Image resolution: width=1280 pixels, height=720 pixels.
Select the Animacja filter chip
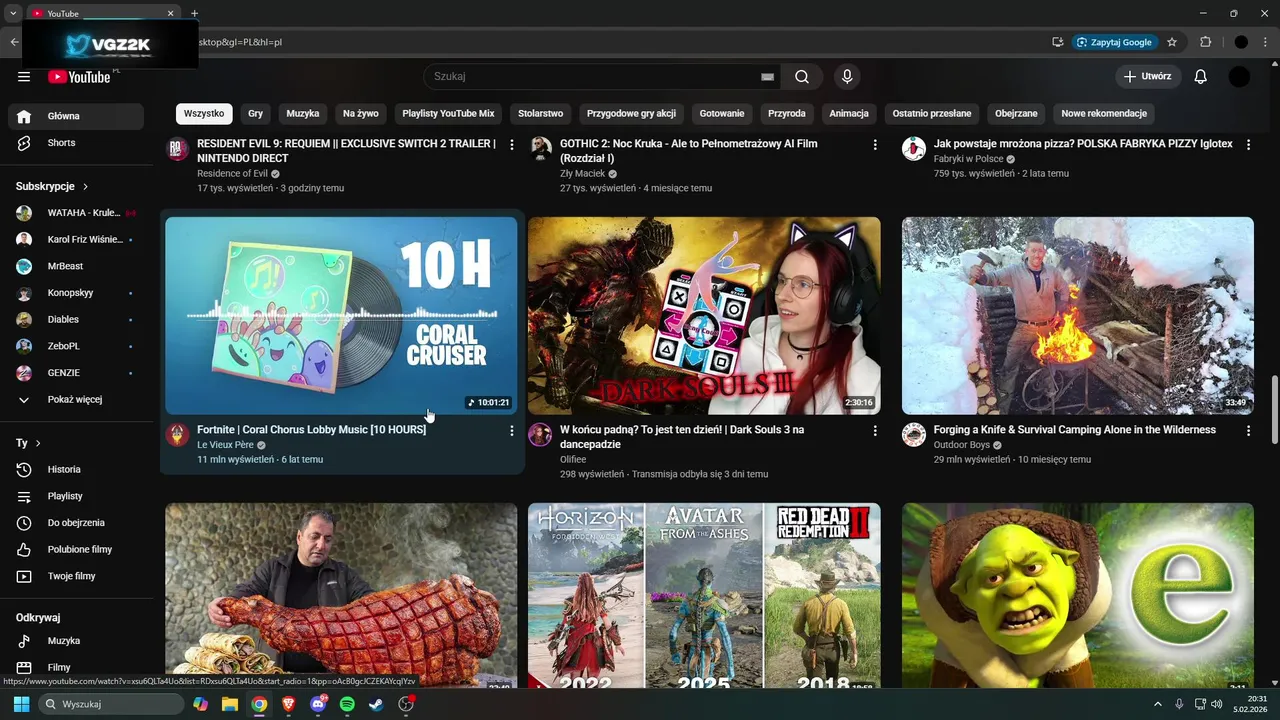[x=849, y=114]
